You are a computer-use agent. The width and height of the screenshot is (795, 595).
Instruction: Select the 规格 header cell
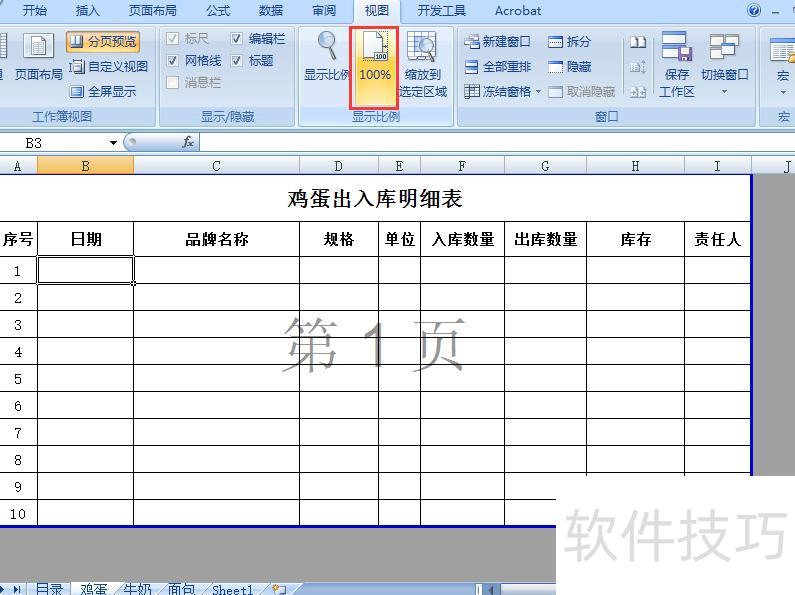[x=339, y=239]
